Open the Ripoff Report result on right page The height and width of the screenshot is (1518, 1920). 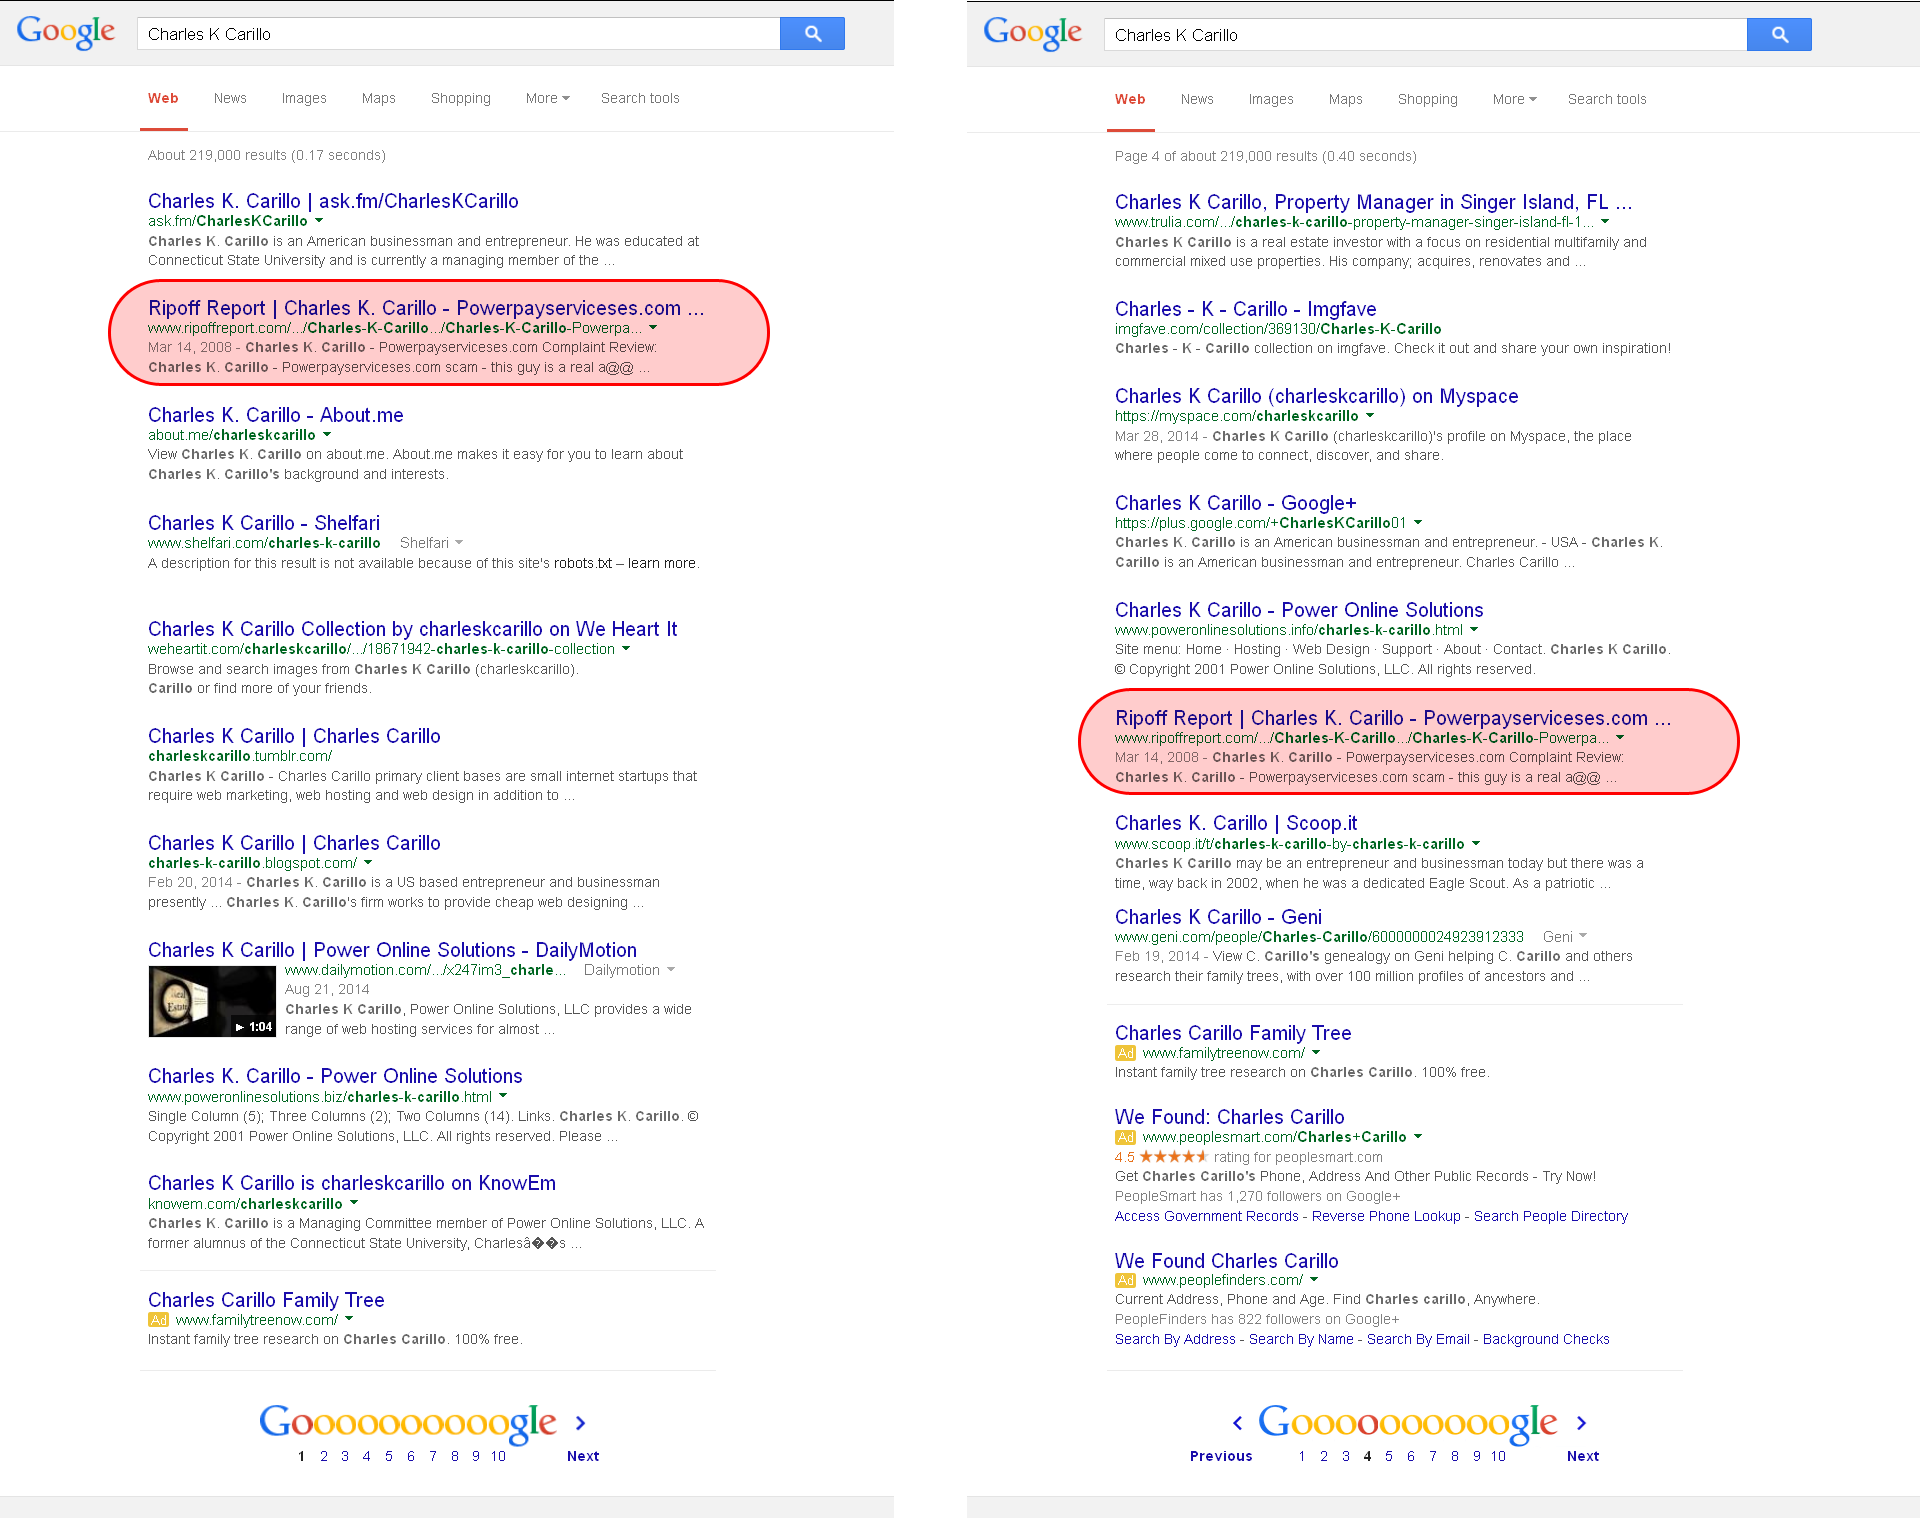[1392, 718]
